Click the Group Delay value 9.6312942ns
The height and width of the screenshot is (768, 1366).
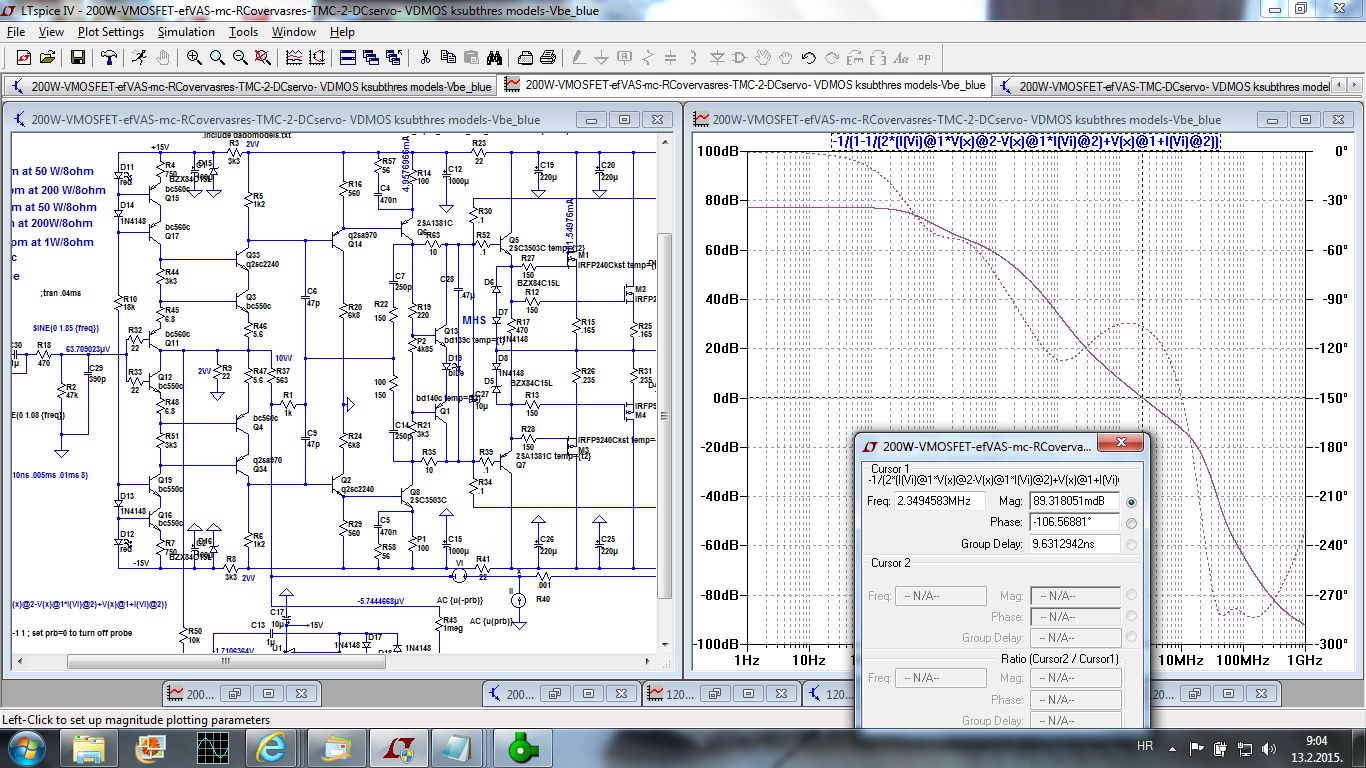pyautogui.click(x=1075, y=544)
